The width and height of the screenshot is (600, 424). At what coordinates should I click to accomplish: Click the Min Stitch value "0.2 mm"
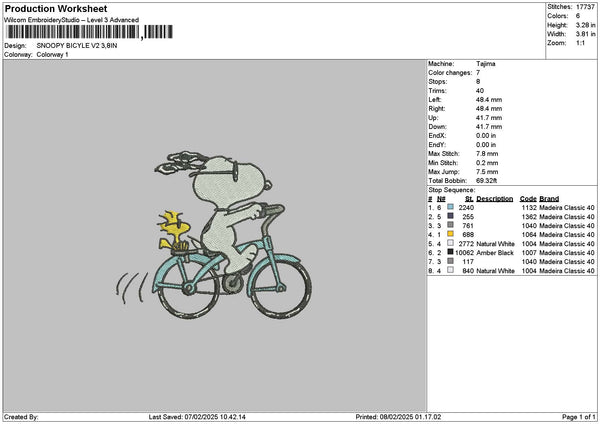point(487,163)
